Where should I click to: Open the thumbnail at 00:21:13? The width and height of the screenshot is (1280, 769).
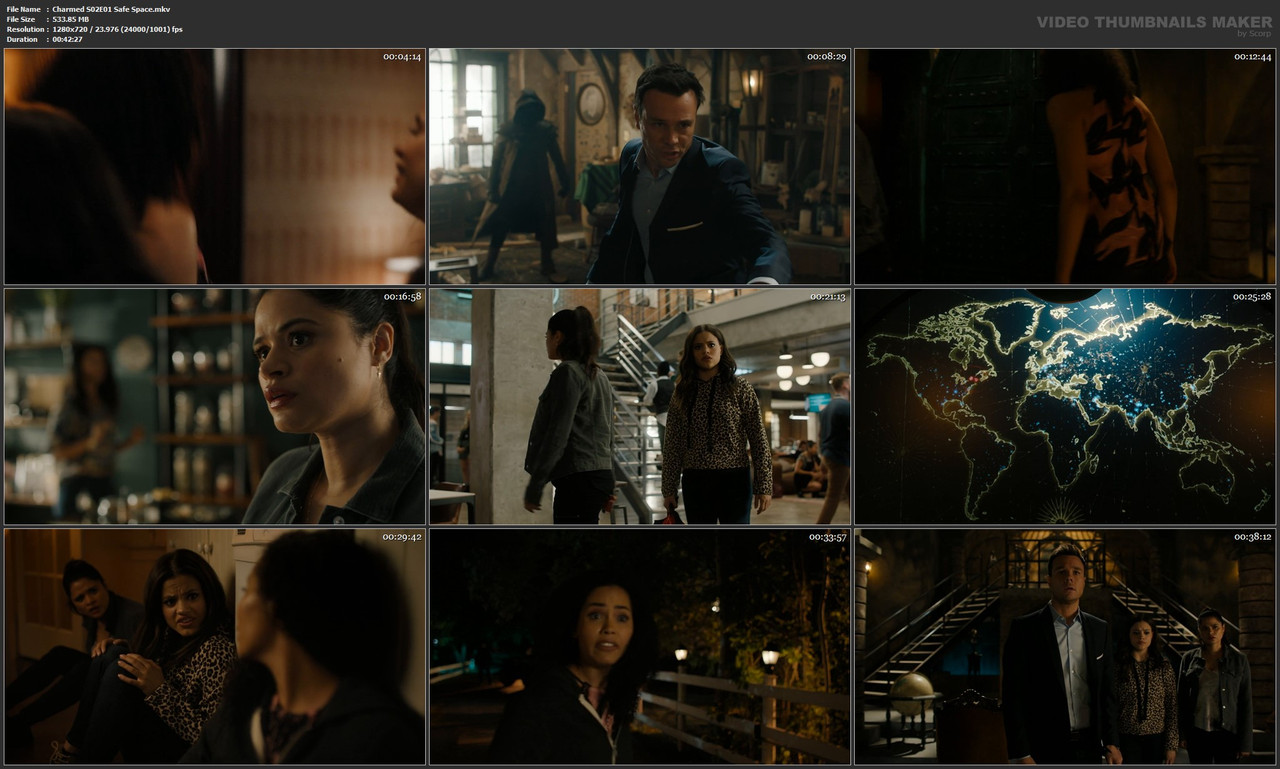click(x=640, y=407)
